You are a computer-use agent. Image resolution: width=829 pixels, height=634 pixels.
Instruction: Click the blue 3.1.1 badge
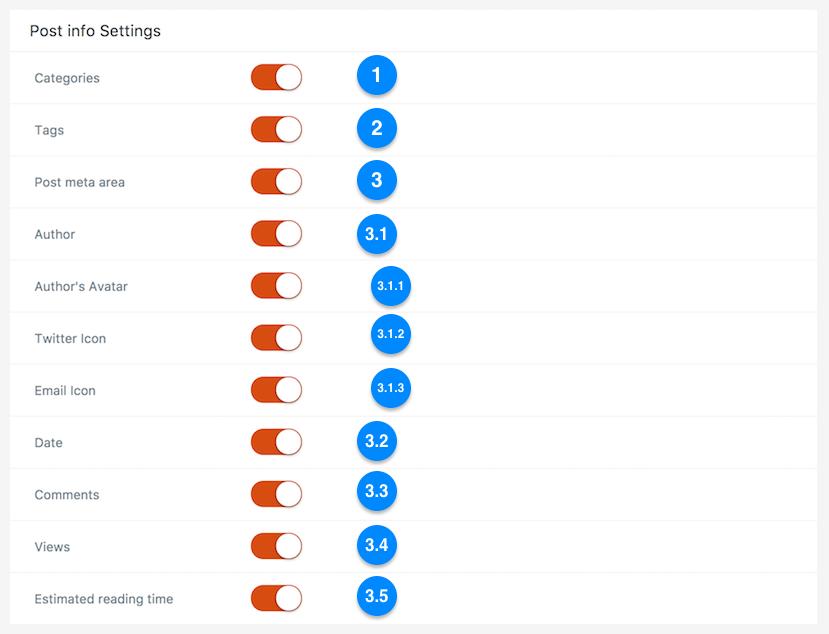[391, 286]
